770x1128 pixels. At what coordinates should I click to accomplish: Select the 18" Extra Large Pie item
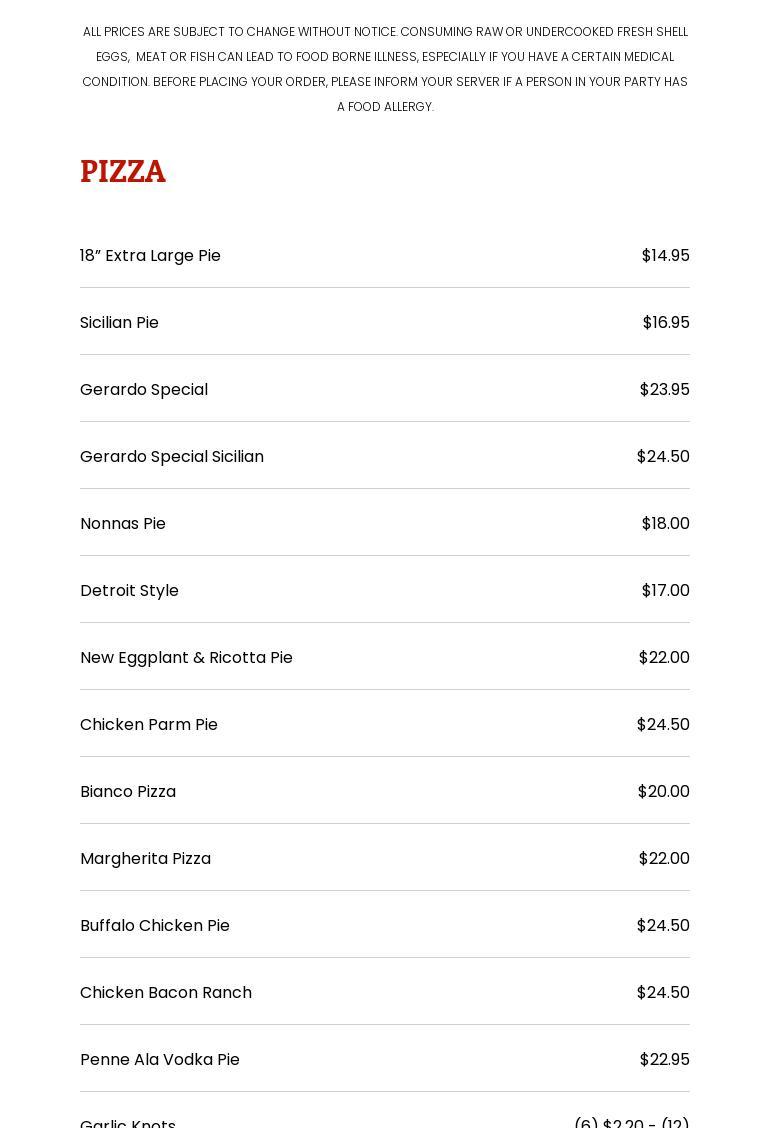click(x=150, y=256)
